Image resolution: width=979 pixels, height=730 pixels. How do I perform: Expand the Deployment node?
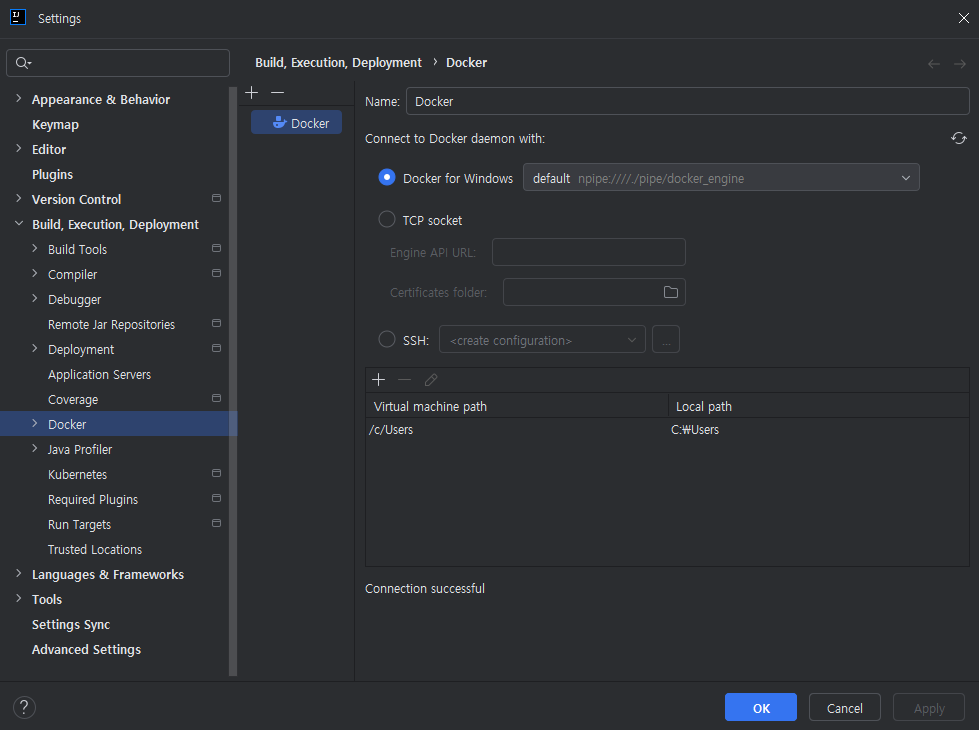click(x=35, y=348)
